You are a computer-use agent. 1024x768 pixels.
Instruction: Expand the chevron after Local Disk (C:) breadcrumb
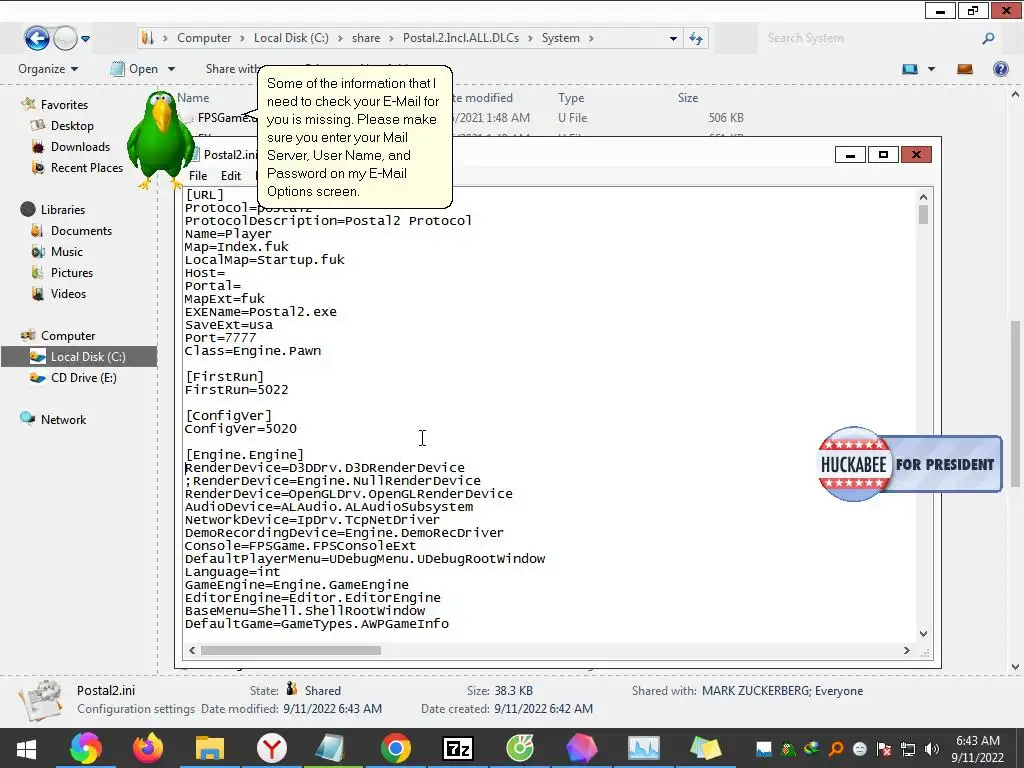[x=340, y=39]
